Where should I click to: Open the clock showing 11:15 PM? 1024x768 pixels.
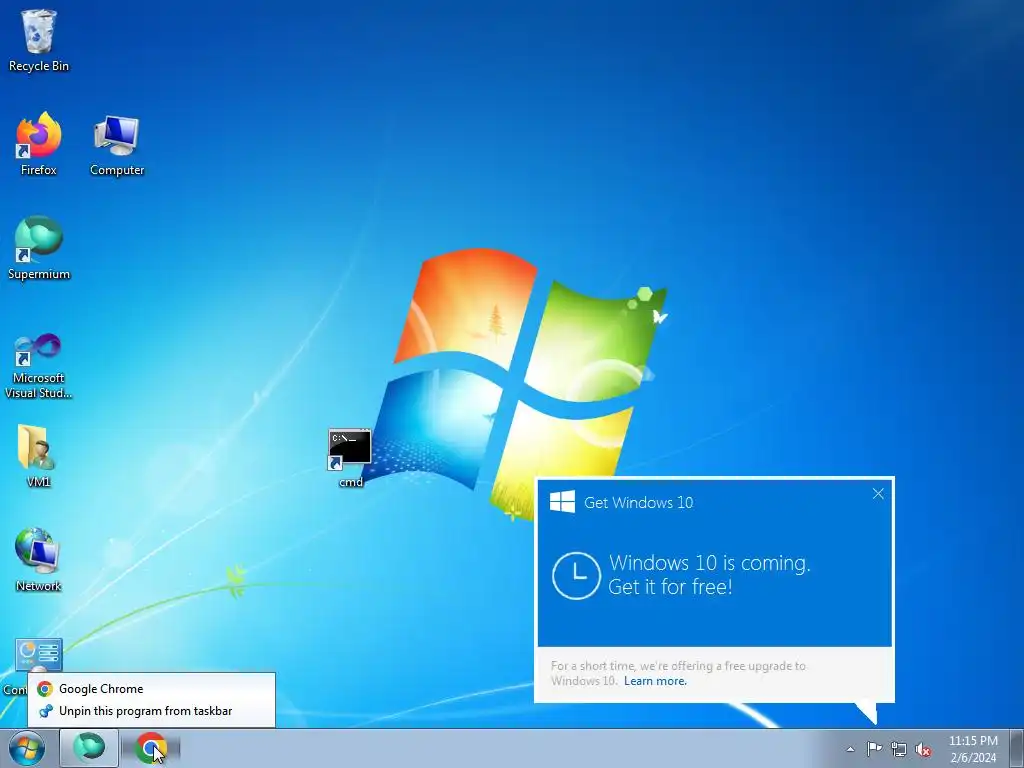click(973, 749)
